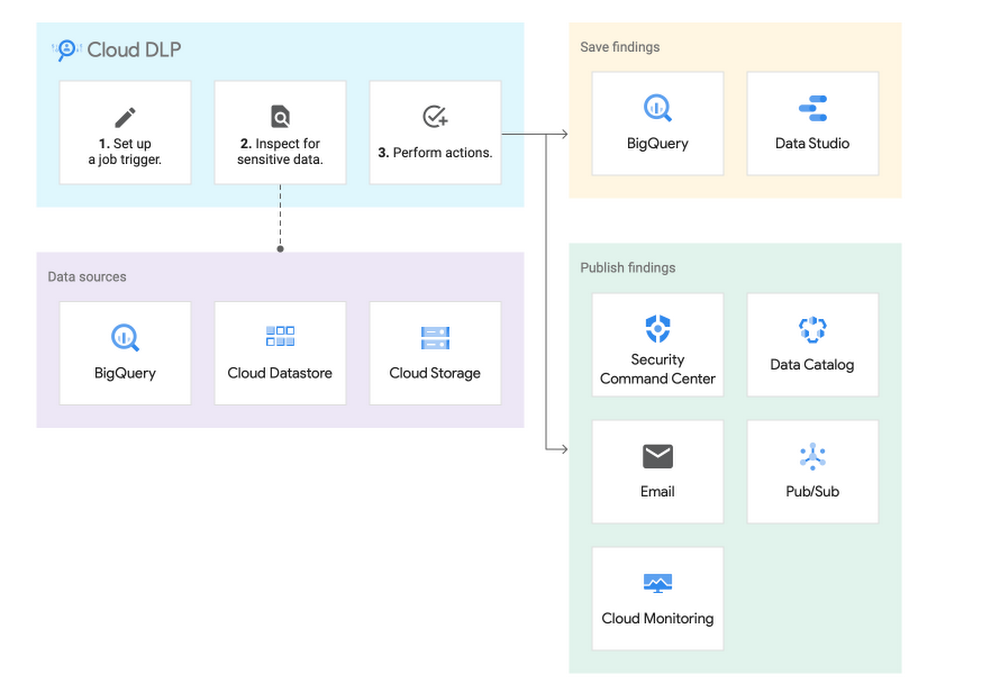Click the Email envelope icon
This screenshot has width=1000, height=693.
click(x=657, y=455)
